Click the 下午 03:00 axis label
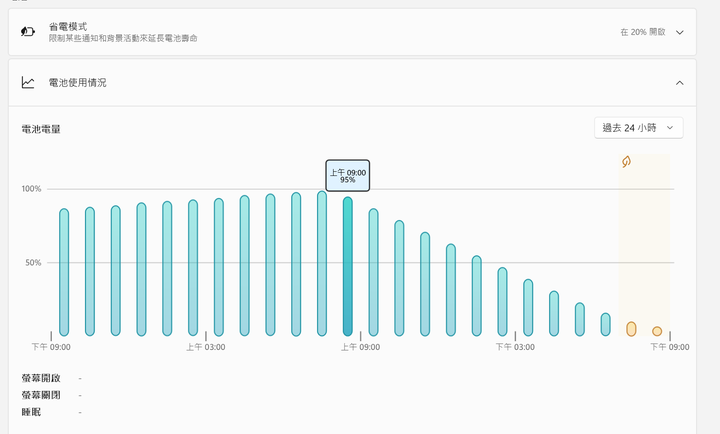The height and width of the screenshot is (434, 720). 515,347
